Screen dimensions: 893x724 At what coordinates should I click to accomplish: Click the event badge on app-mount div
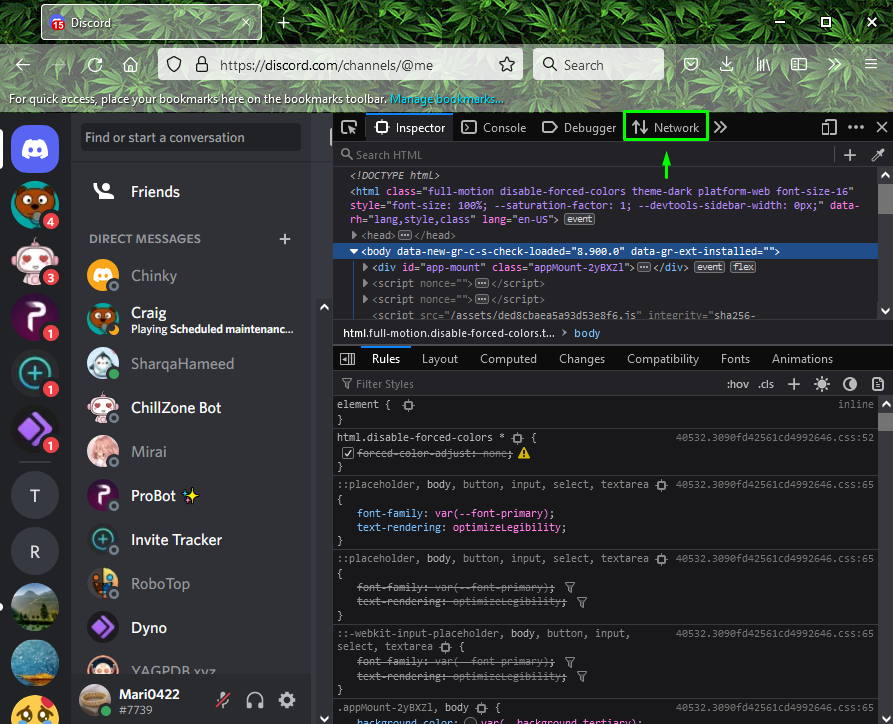709,267
